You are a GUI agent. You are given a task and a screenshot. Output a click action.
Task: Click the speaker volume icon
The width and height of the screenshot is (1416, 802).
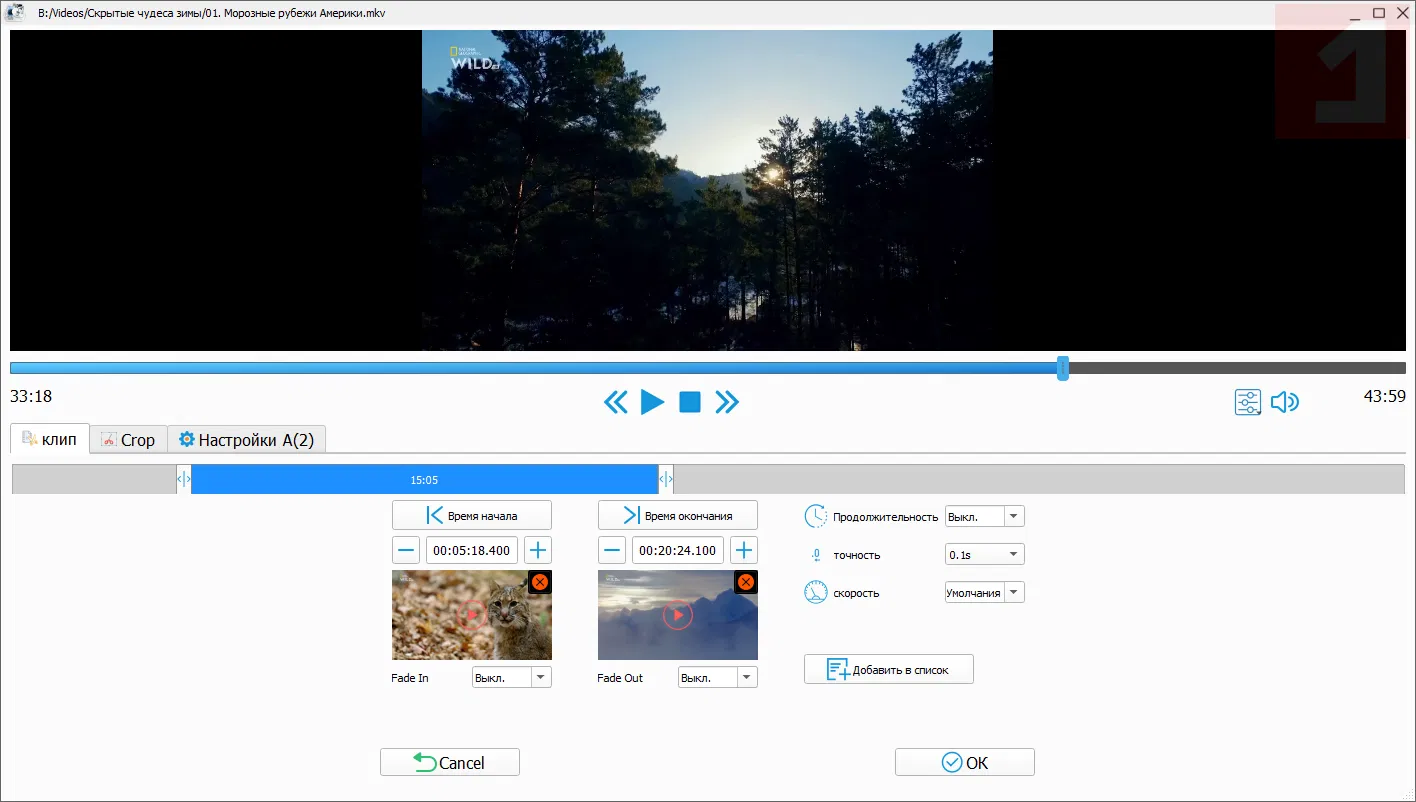pos(1285,402)
